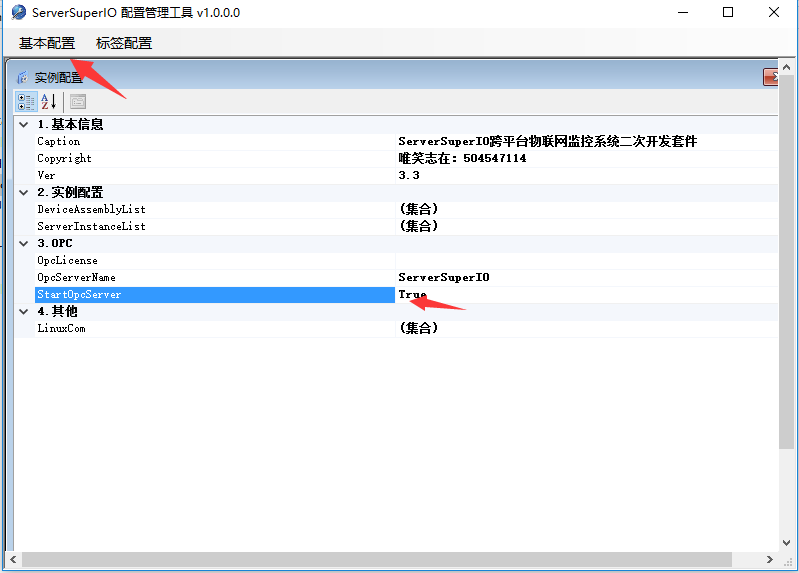
Task: Click the horizontal scrollbar left arrow
Action: coord(13,560)
